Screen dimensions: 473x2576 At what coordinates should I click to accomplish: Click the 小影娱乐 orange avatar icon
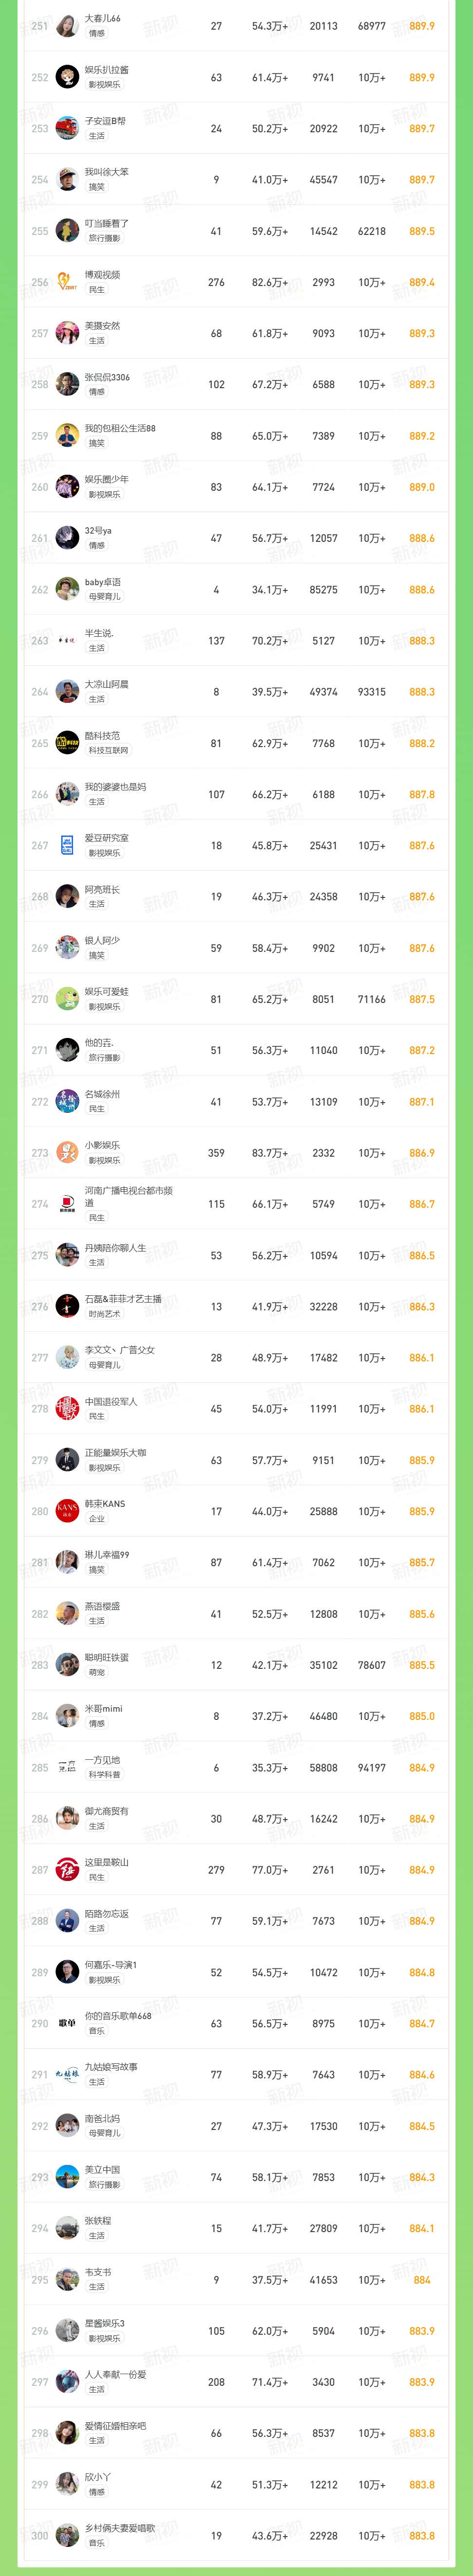click(67, 1153)
